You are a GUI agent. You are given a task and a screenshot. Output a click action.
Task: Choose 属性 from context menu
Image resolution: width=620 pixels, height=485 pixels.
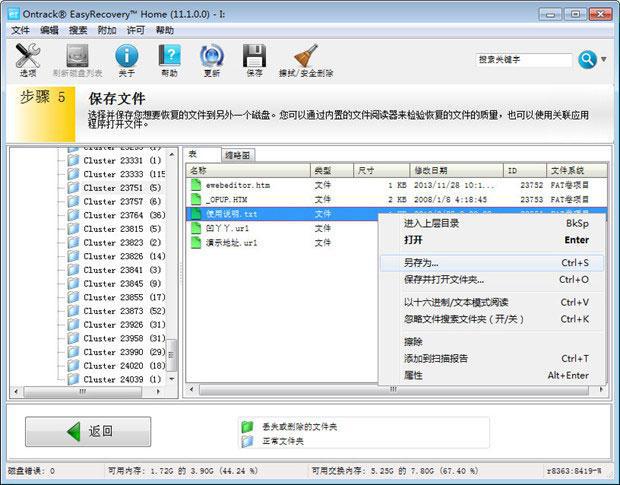pyautogui.click(x=491, y=375)
